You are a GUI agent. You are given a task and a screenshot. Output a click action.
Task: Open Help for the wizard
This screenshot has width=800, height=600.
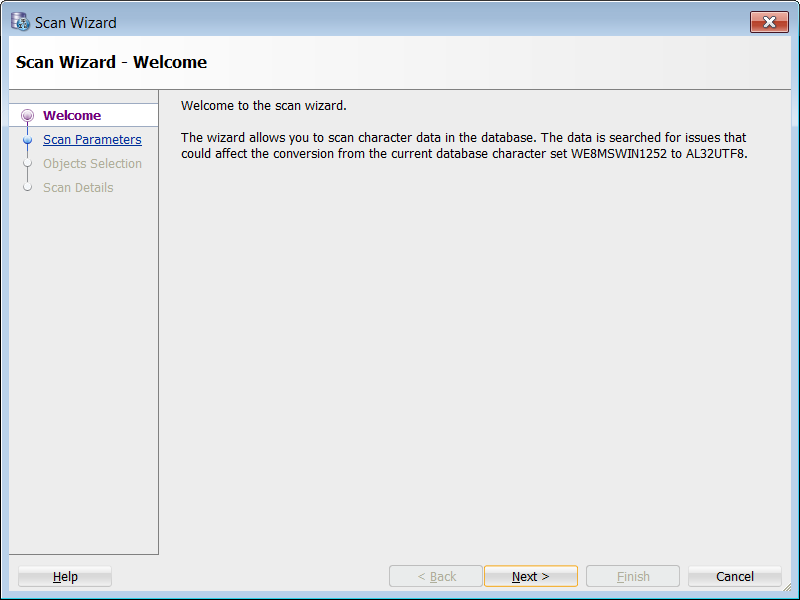tap(65, 577)
